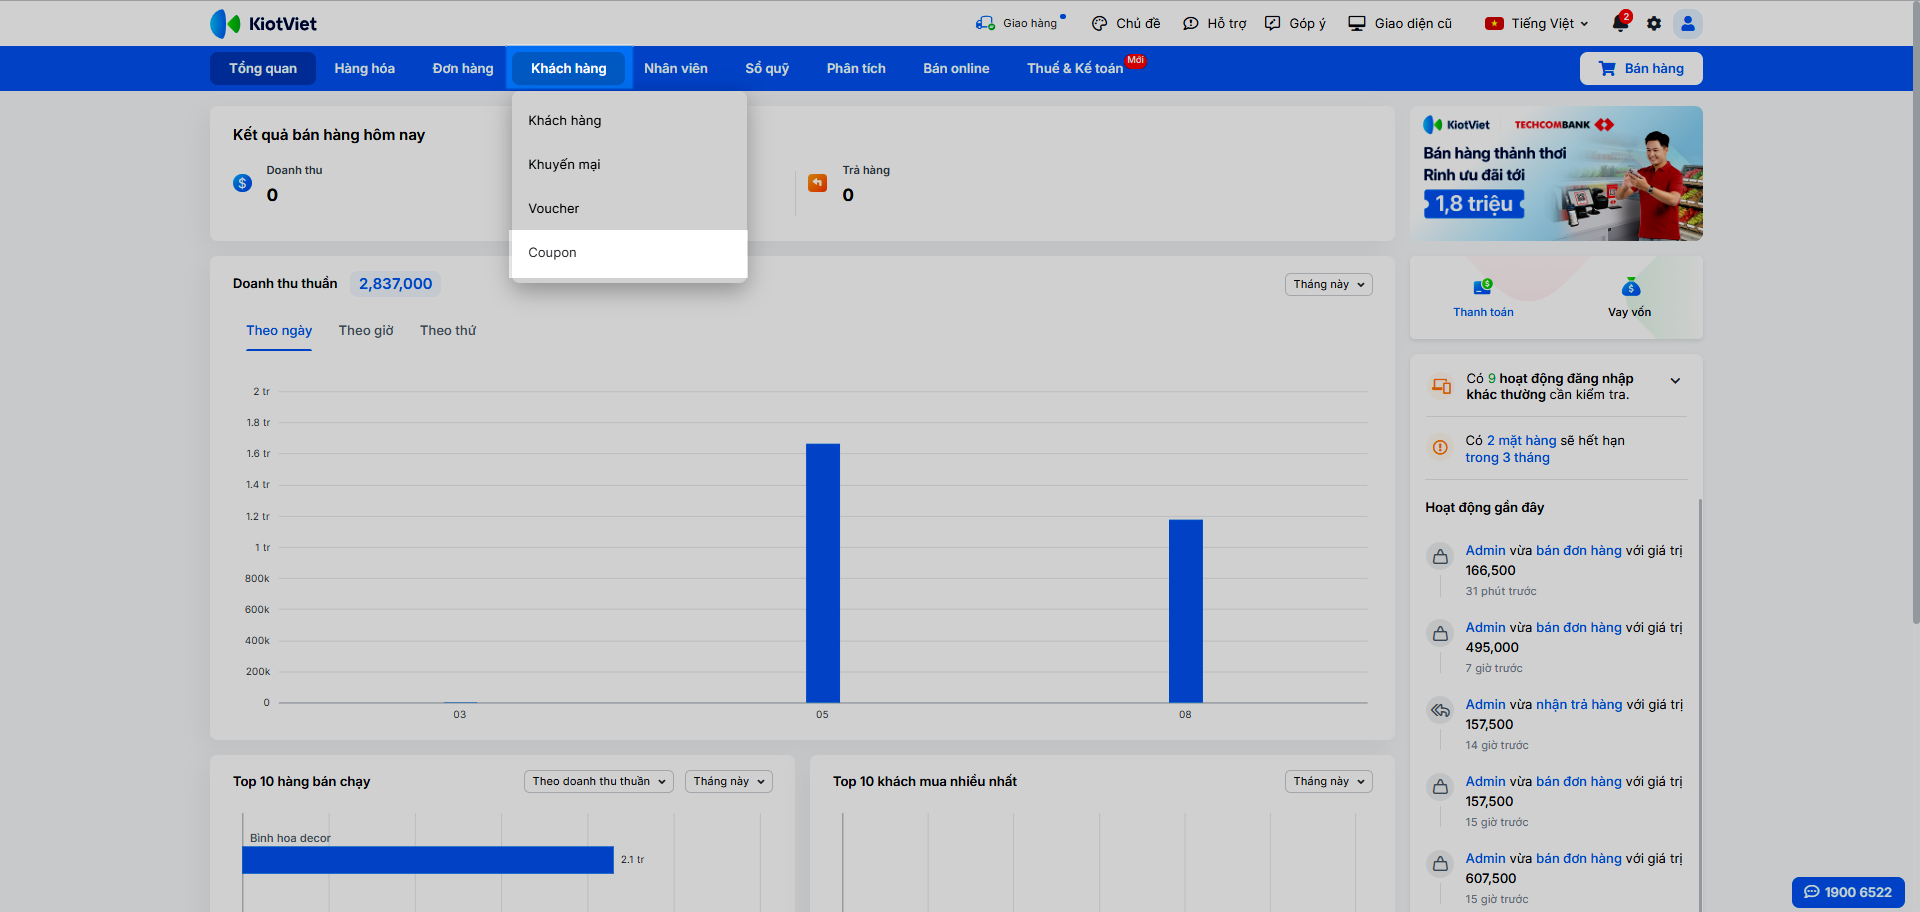Click the 166,500 sale activity icon

[x=1440, y=557]
